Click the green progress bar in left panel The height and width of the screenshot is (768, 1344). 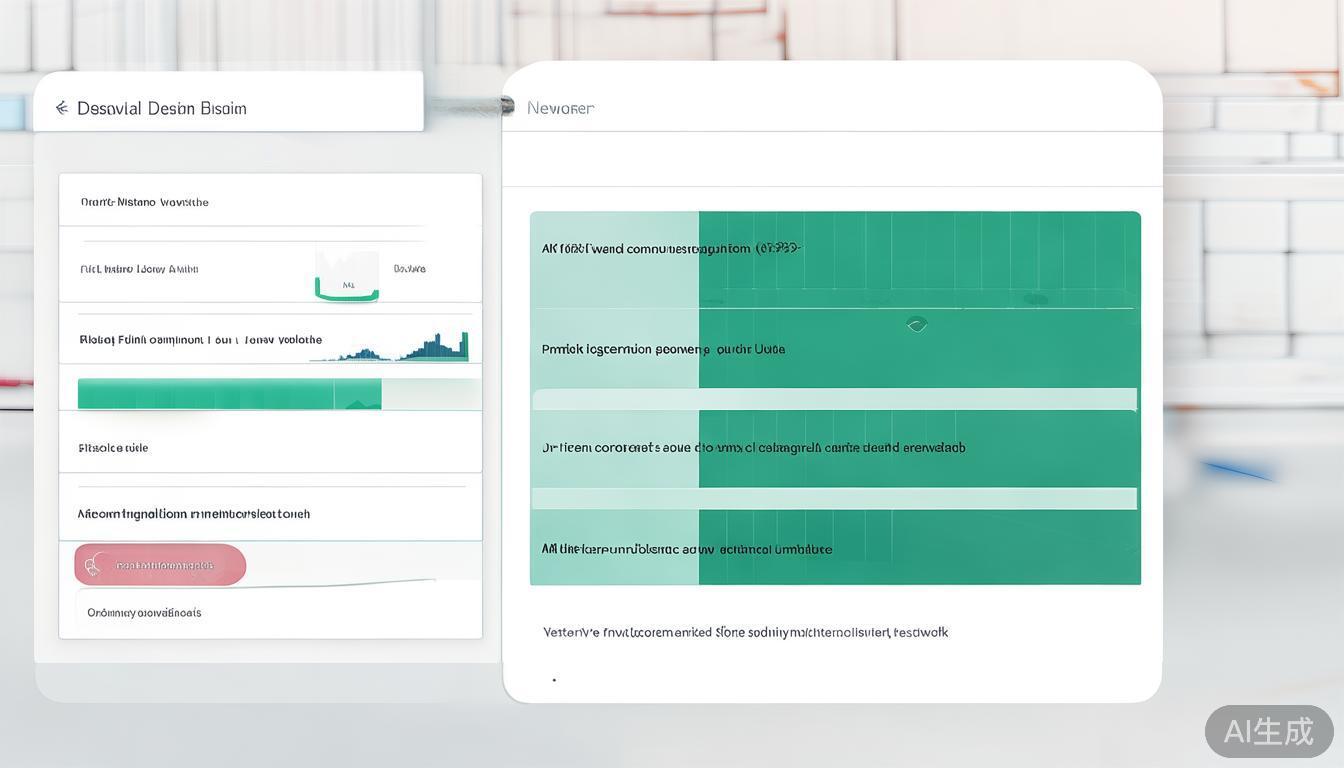click(x=229, y=394)
